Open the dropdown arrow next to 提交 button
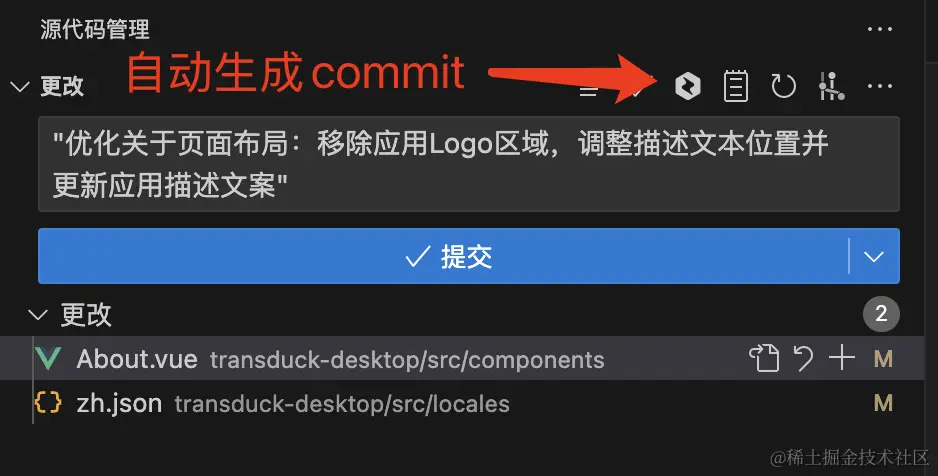This screenshot has width=938, height=476. [x=874, y=257]
